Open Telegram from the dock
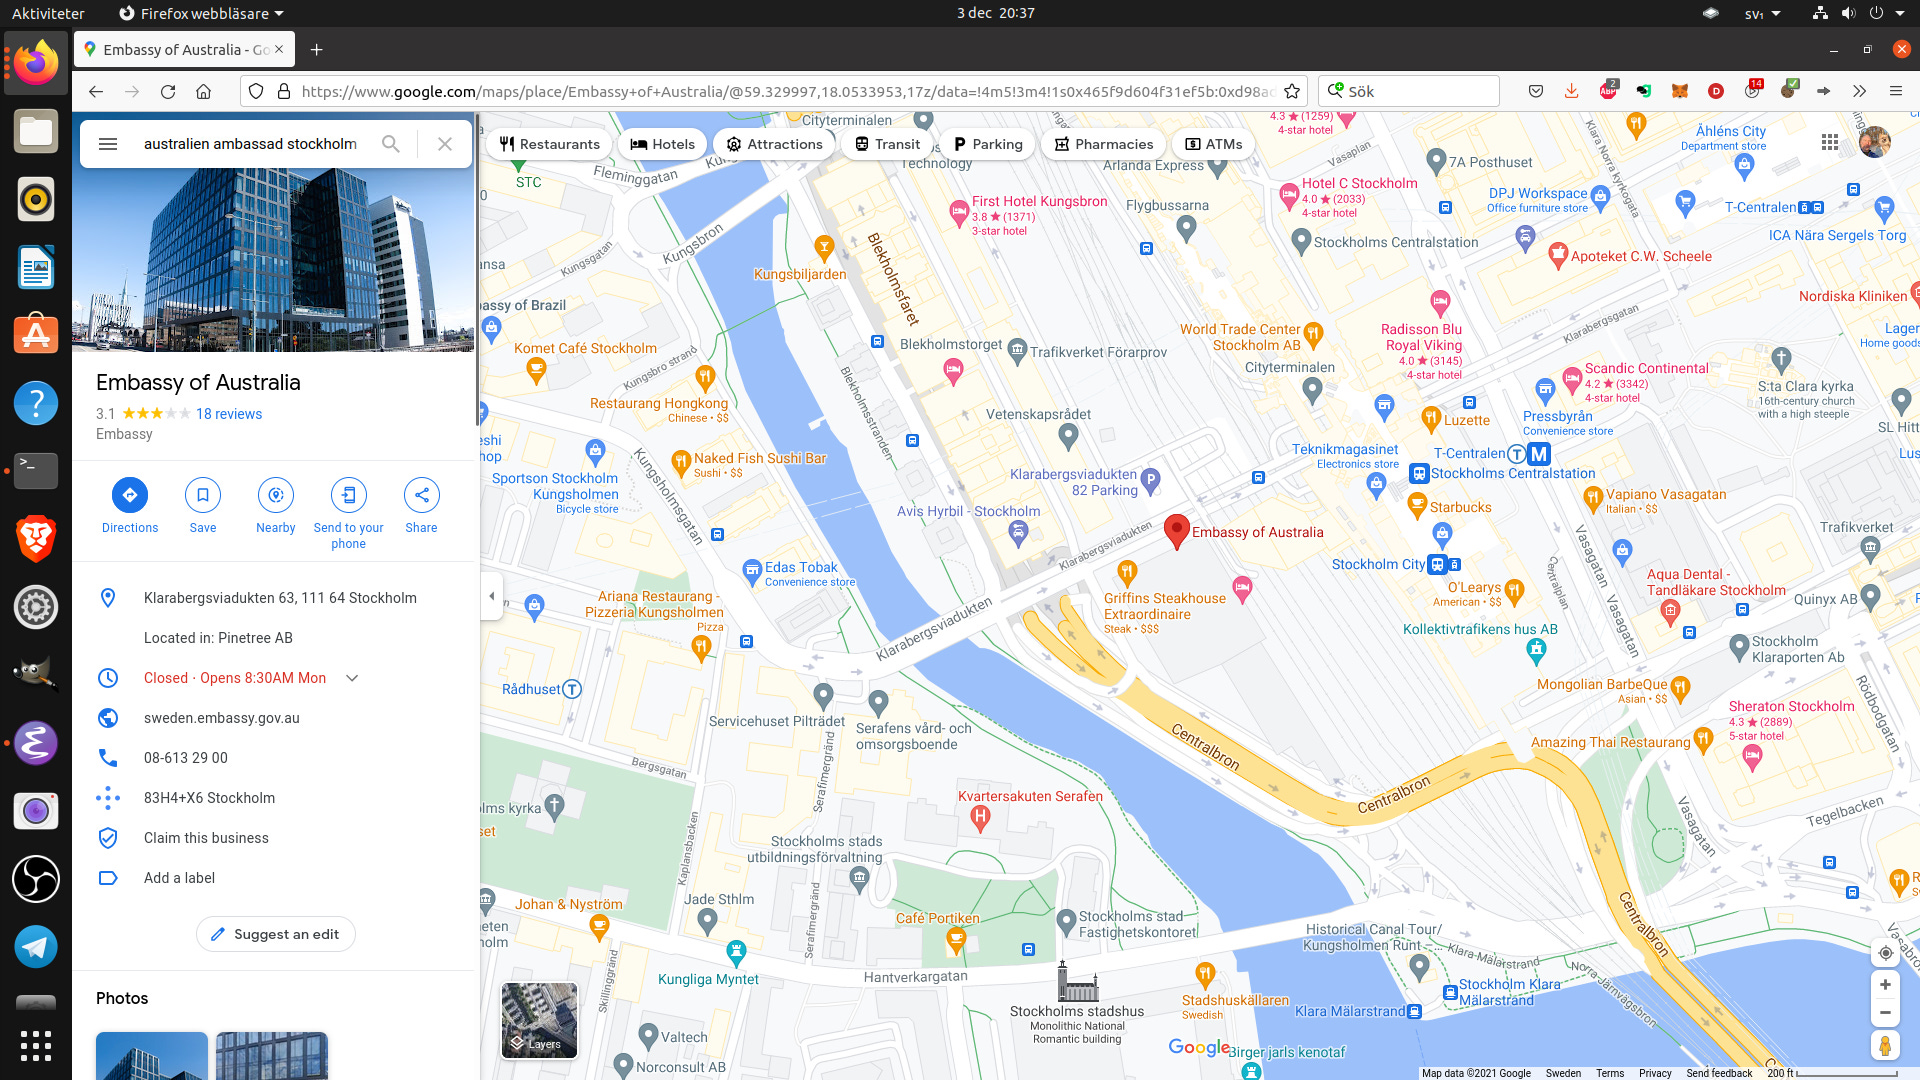1920x1080 pixels. click(36, 947)
